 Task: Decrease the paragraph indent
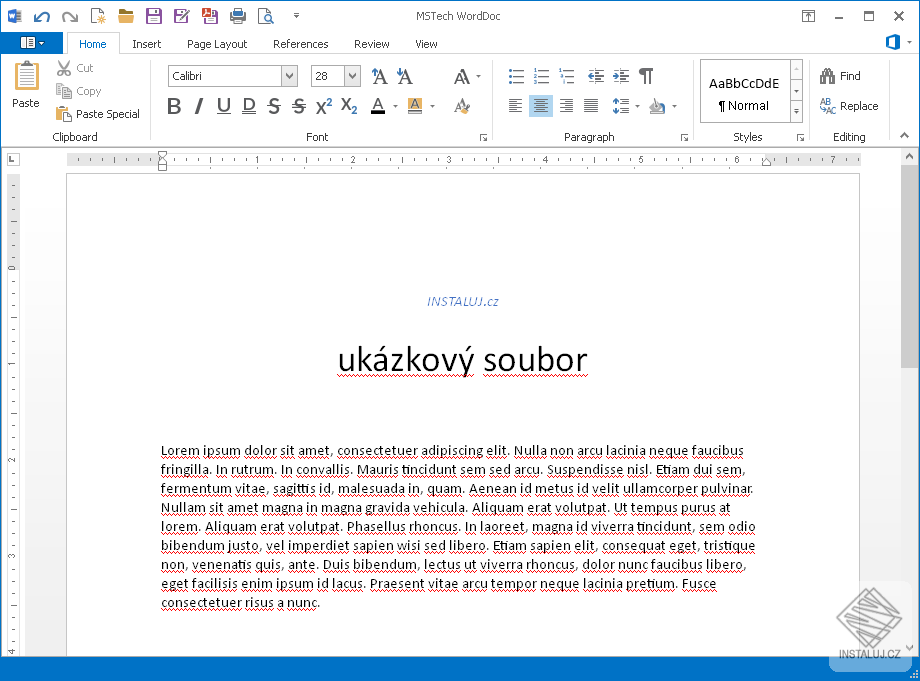tap(596, 76)
